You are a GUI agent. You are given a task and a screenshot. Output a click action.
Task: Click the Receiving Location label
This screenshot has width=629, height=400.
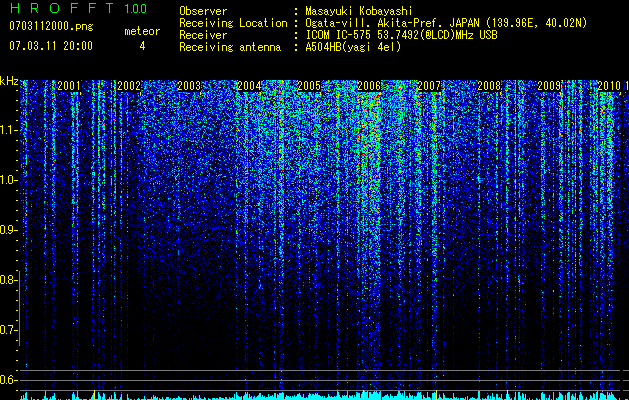click(233, 23)
